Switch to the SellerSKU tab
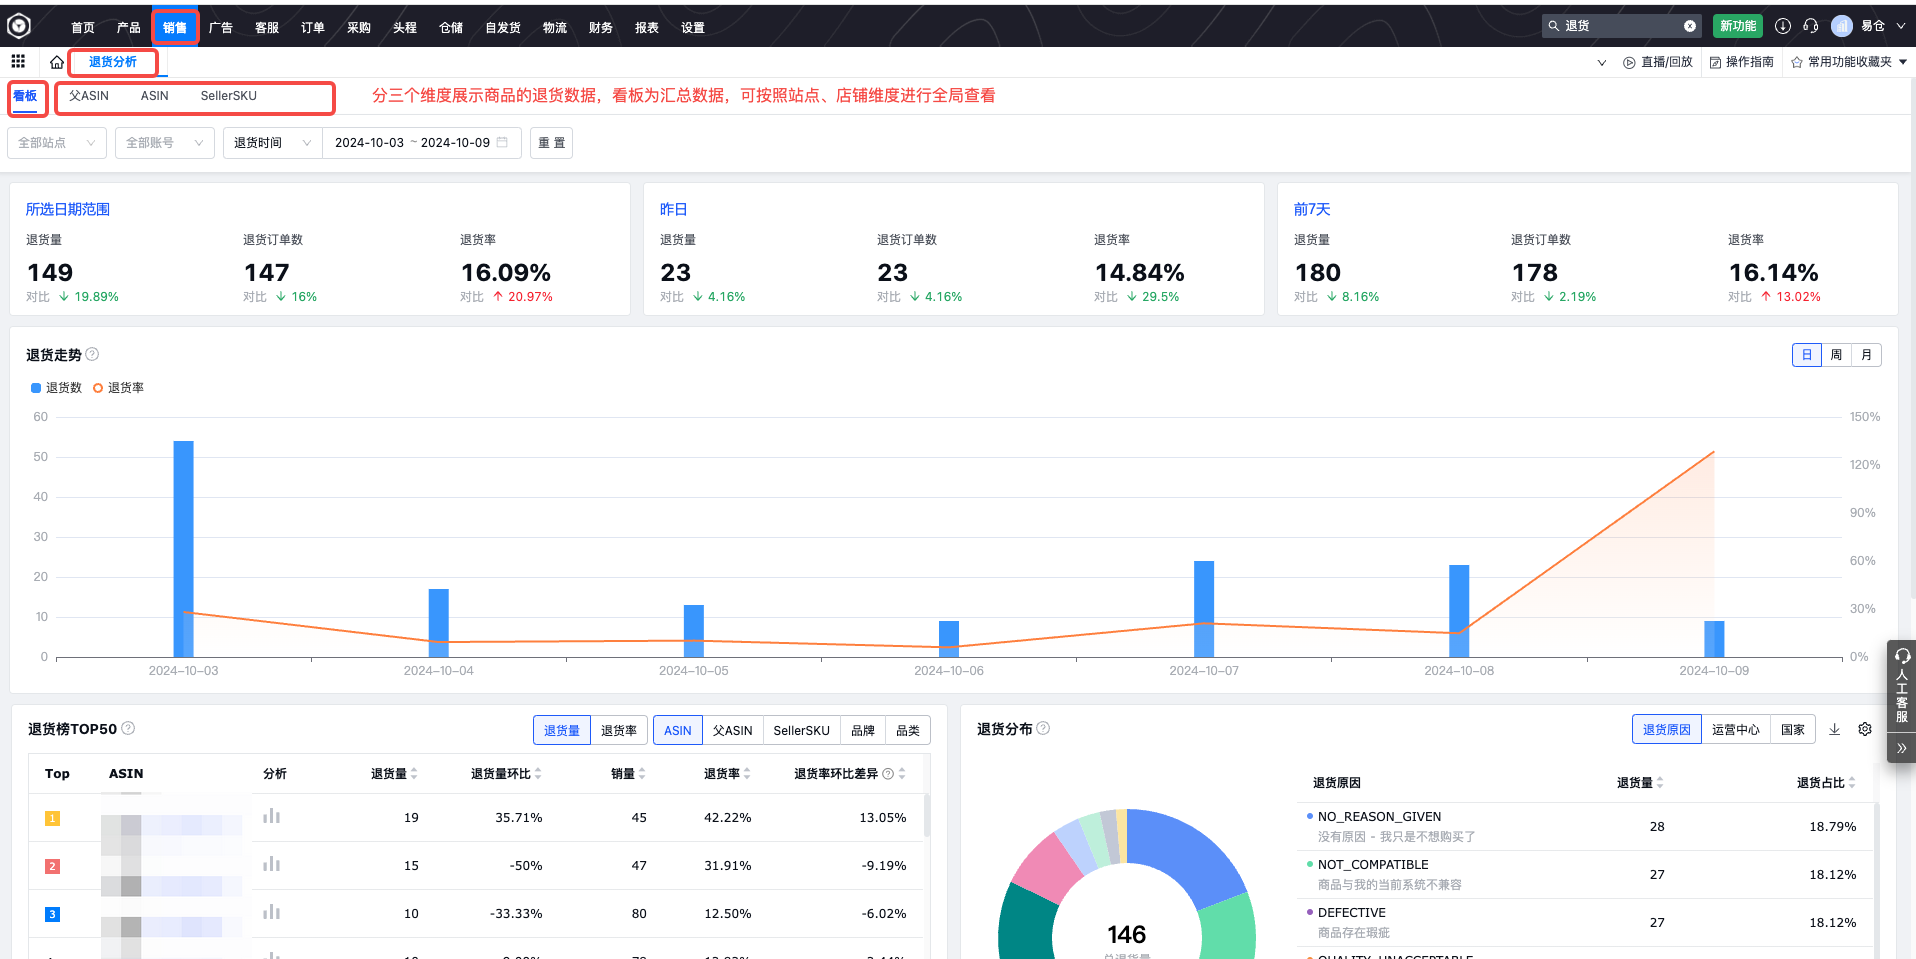The height and width of the screenshot is (959, 1916). (x=228, y=95)
